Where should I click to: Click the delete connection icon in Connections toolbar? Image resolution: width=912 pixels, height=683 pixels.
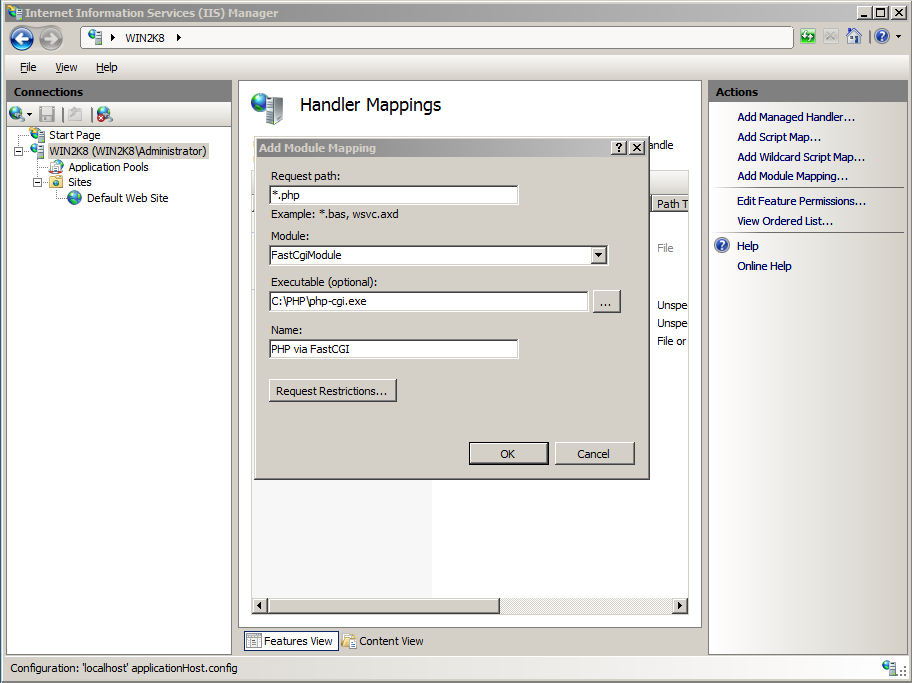[104, 114]
